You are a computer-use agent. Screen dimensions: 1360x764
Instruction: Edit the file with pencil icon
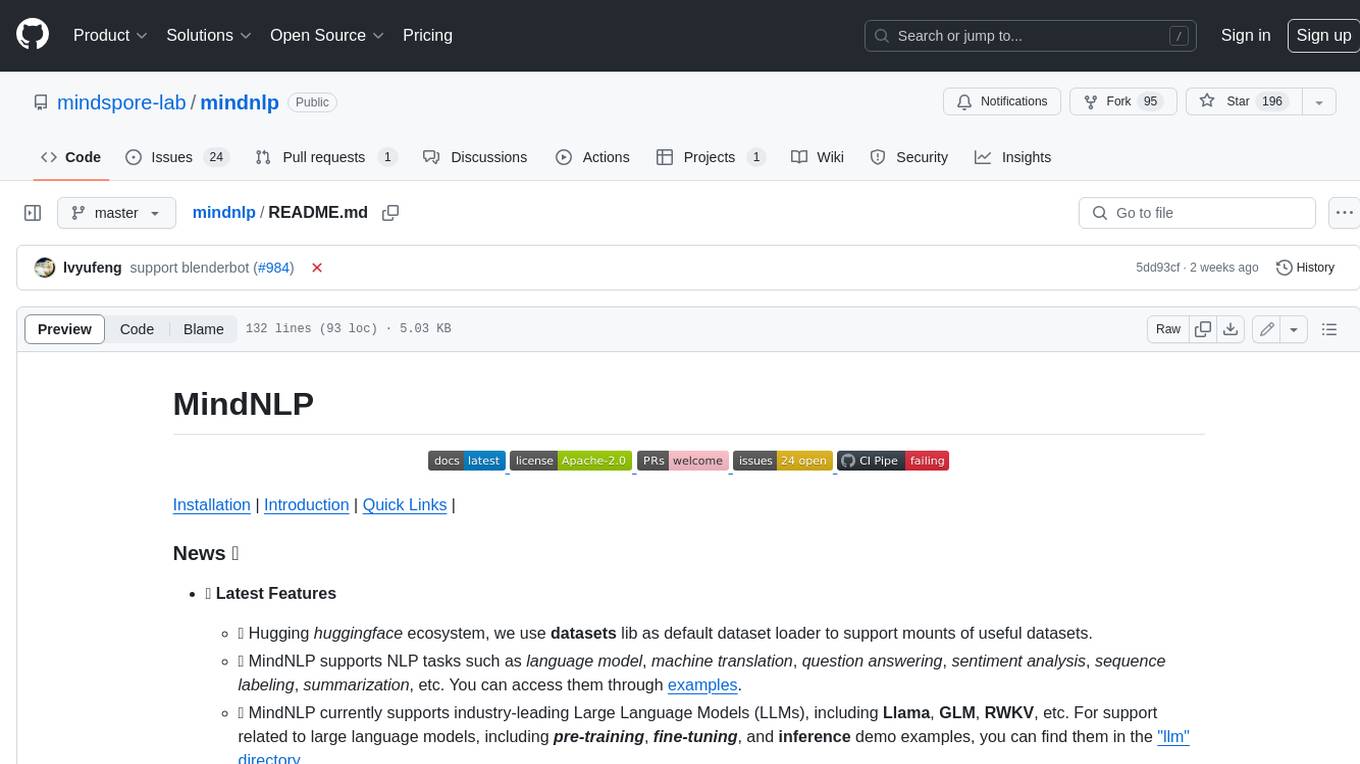click(x=1267, y=329)
